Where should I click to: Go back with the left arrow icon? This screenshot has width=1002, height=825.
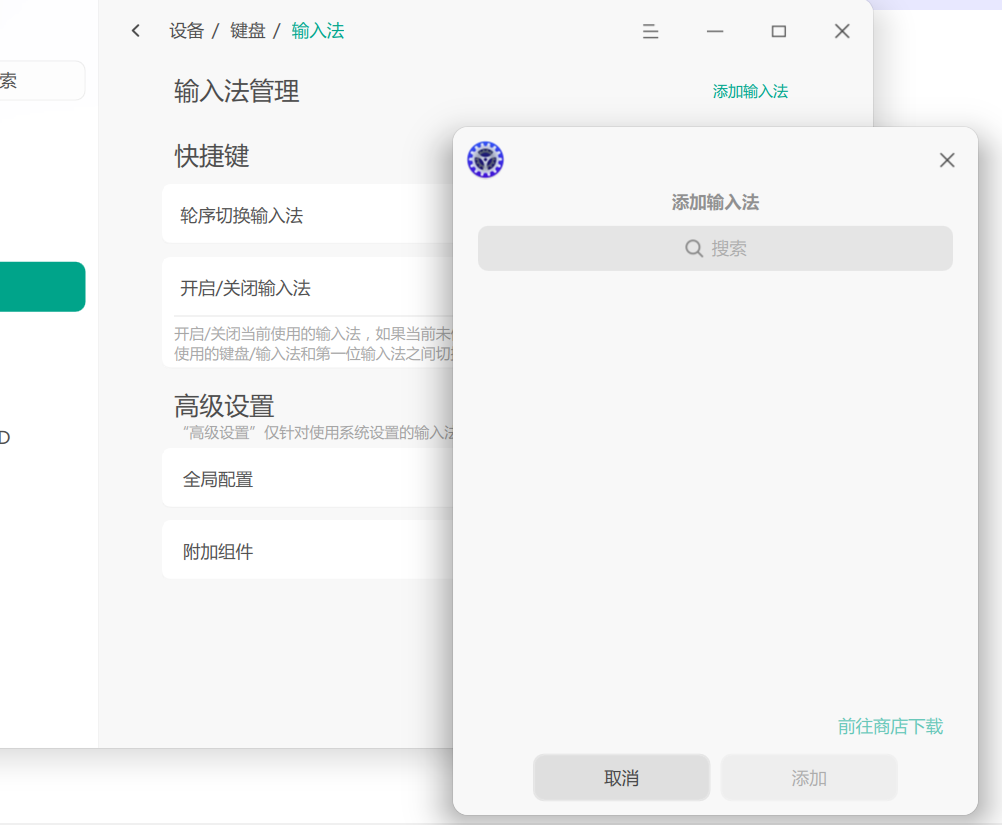135,31
